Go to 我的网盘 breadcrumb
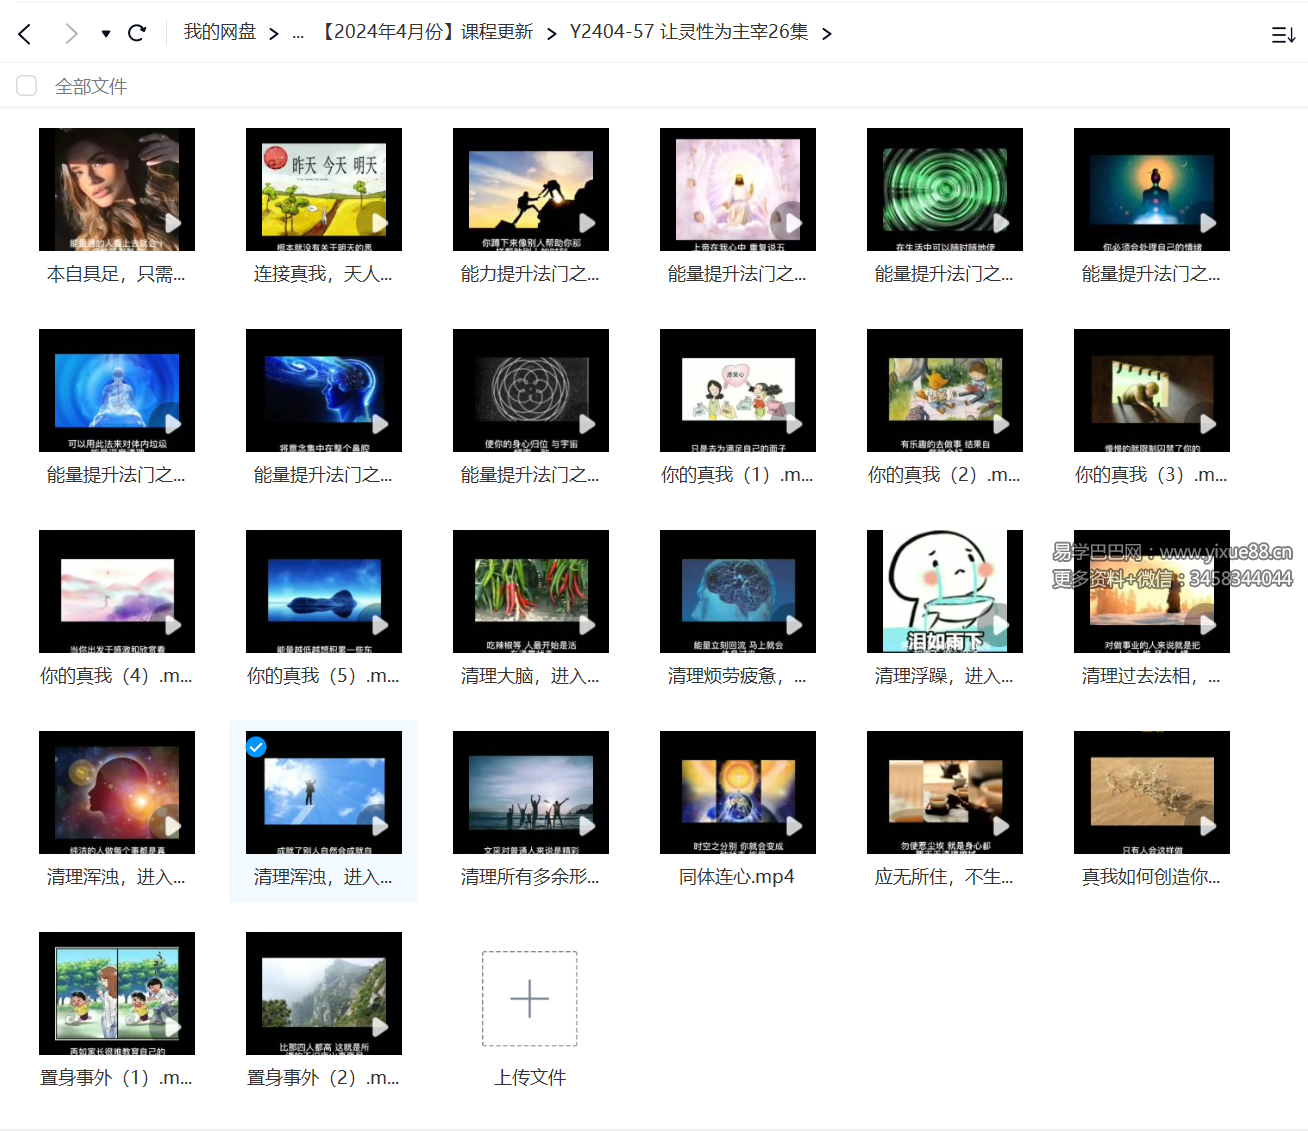The height and width of the screenshot is (1131, 1308). click(219, 32)
